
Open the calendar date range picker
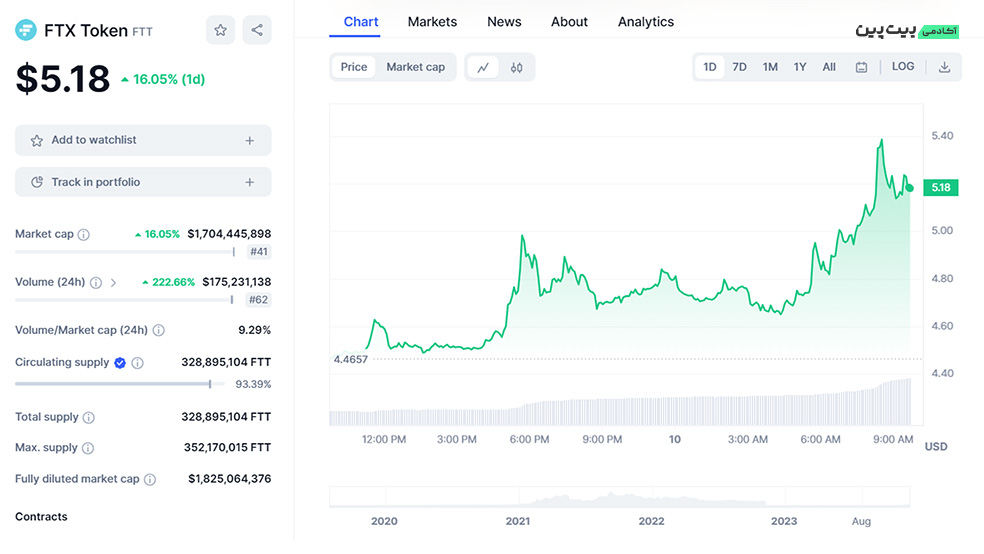coord(861,67)
